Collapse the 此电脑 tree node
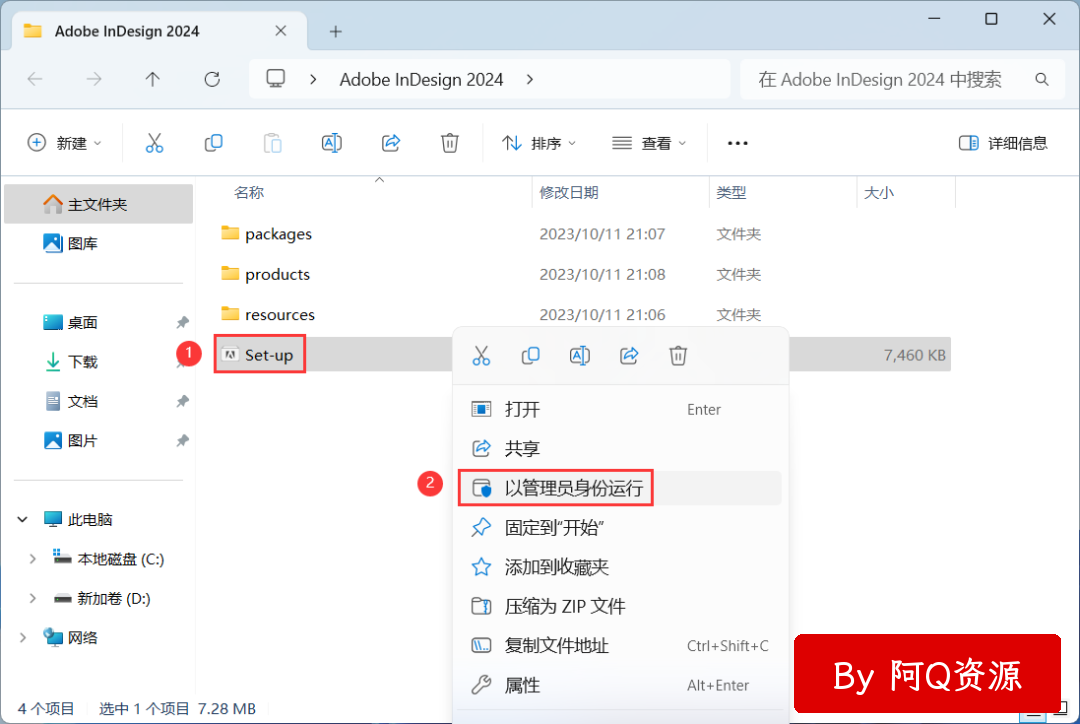The image size is (1080, 724). click(x=23, y=519)
